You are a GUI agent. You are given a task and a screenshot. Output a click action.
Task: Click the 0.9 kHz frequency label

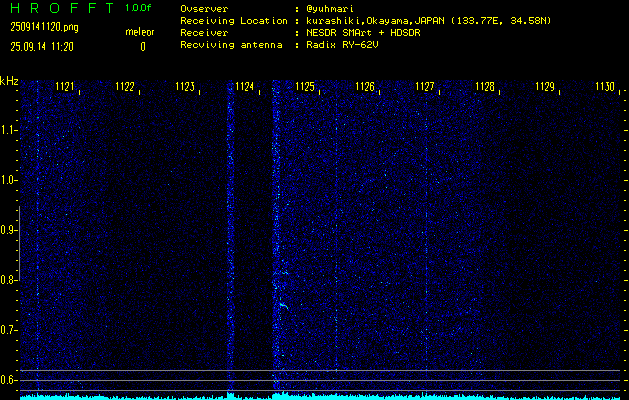pyautogui.click(x=7, y=230)
